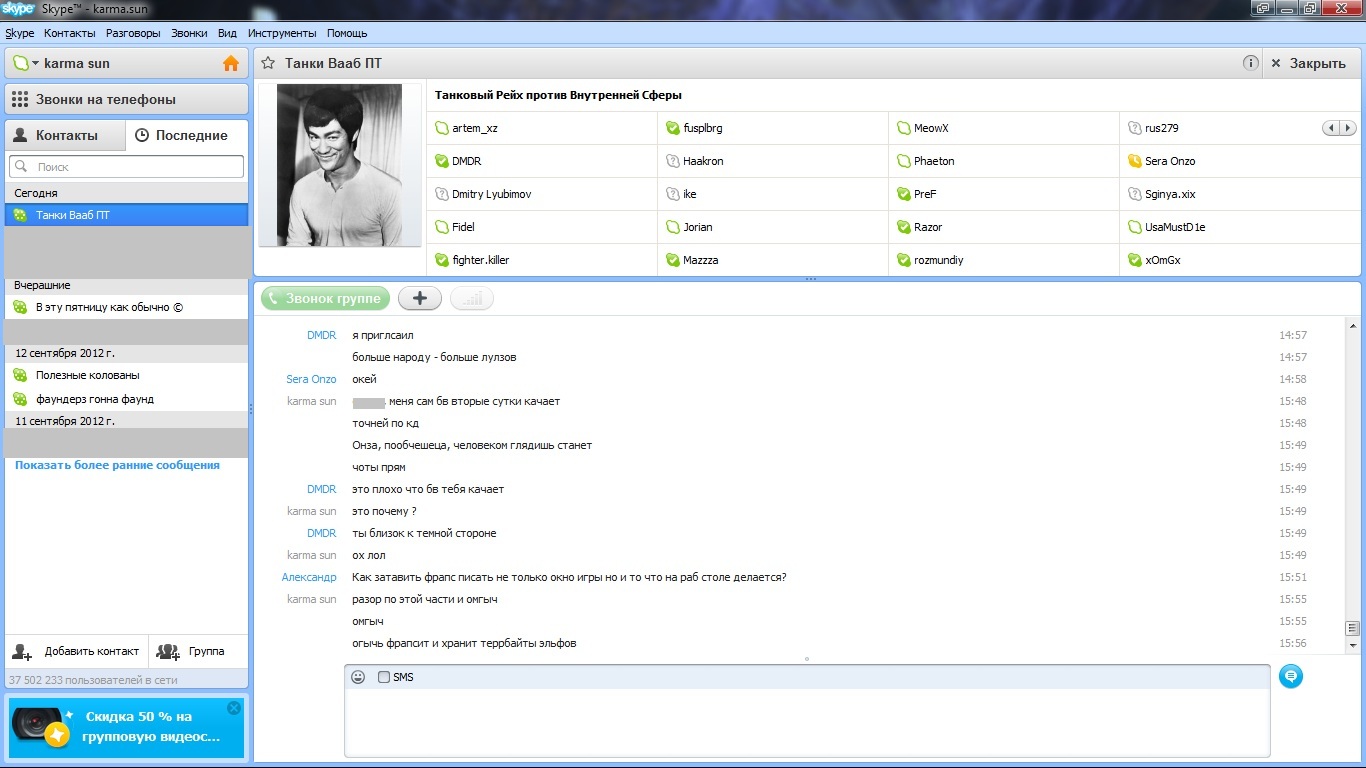Focus the Поиск search field

coord(126,167)
